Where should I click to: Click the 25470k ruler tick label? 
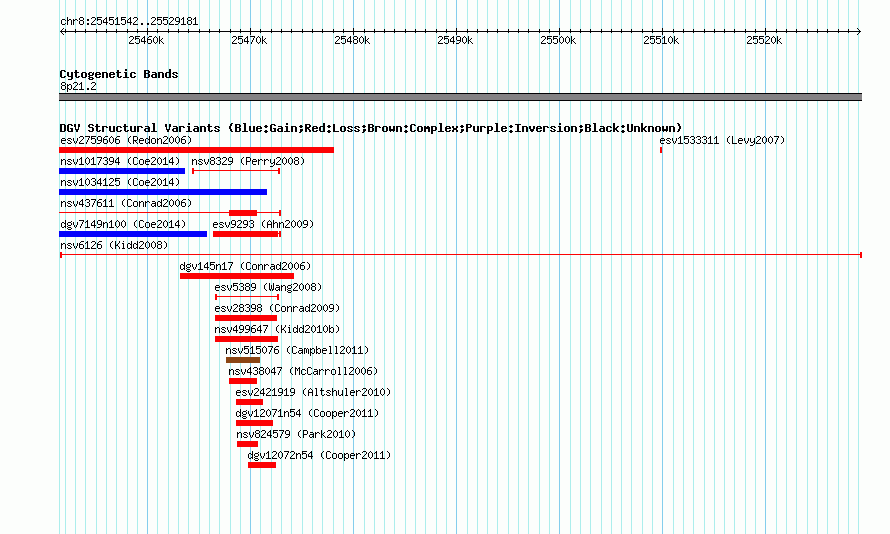click(x=249, y=40)
